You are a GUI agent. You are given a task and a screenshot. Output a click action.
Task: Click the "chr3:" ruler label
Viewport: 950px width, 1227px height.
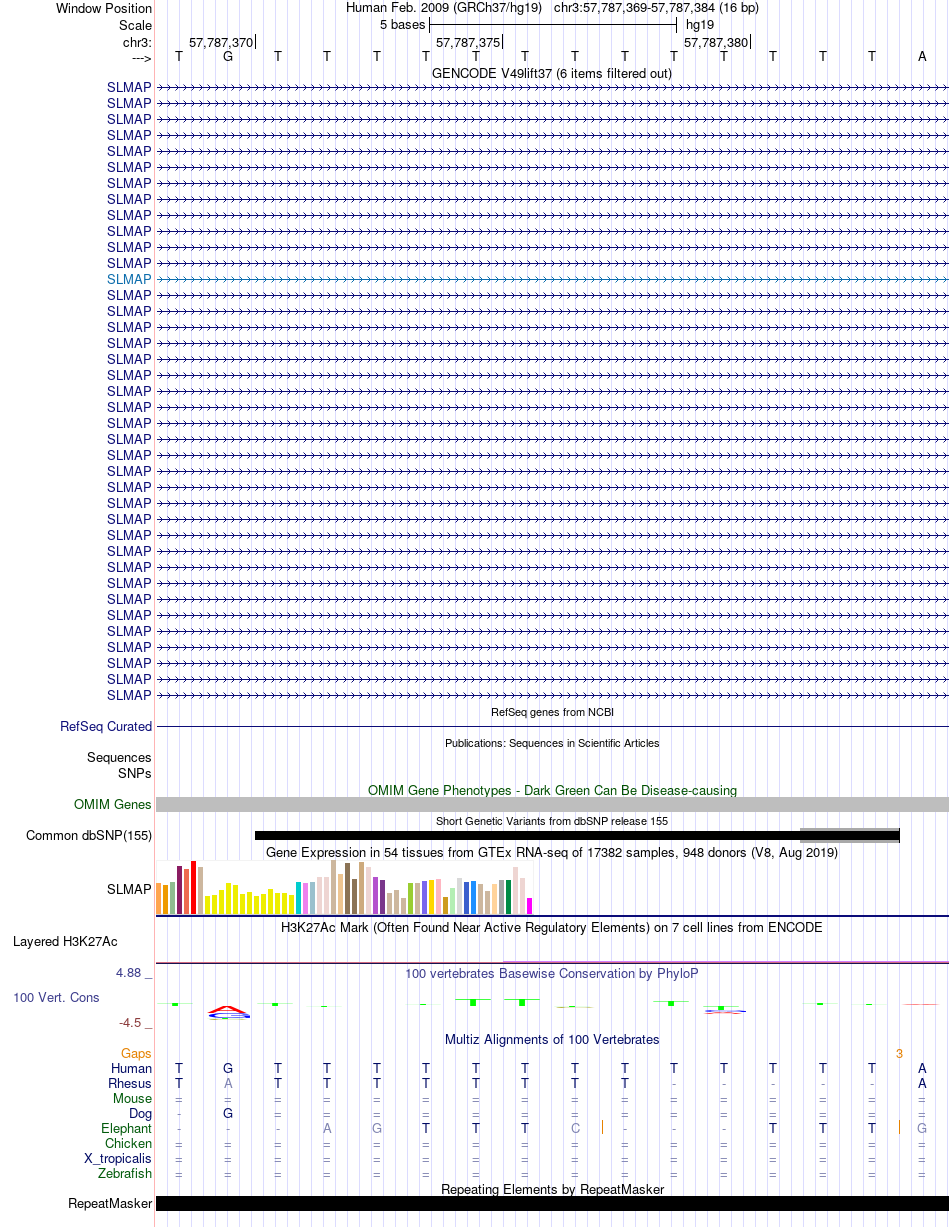pyautogui.click(x=137, y=42)
